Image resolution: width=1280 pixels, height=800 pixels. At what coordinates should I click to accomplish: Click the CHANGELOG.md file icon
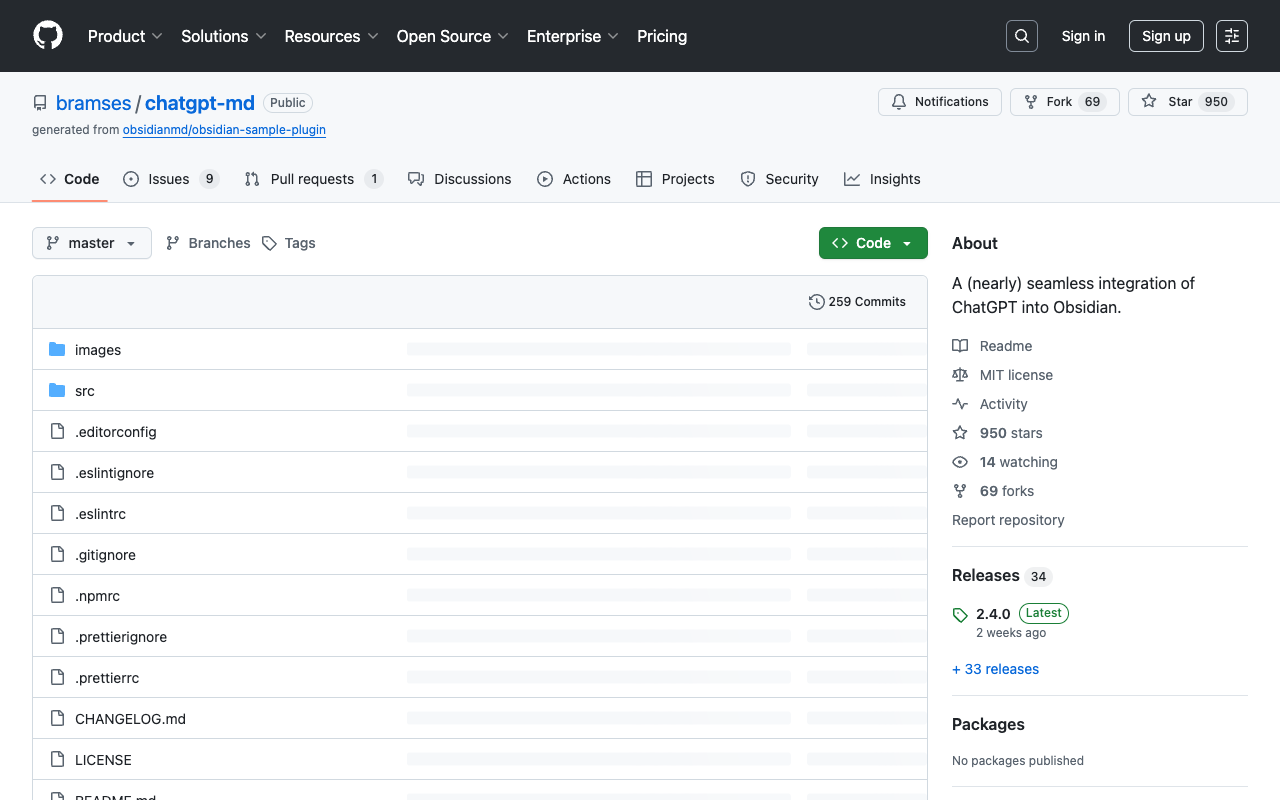point(57,719)
